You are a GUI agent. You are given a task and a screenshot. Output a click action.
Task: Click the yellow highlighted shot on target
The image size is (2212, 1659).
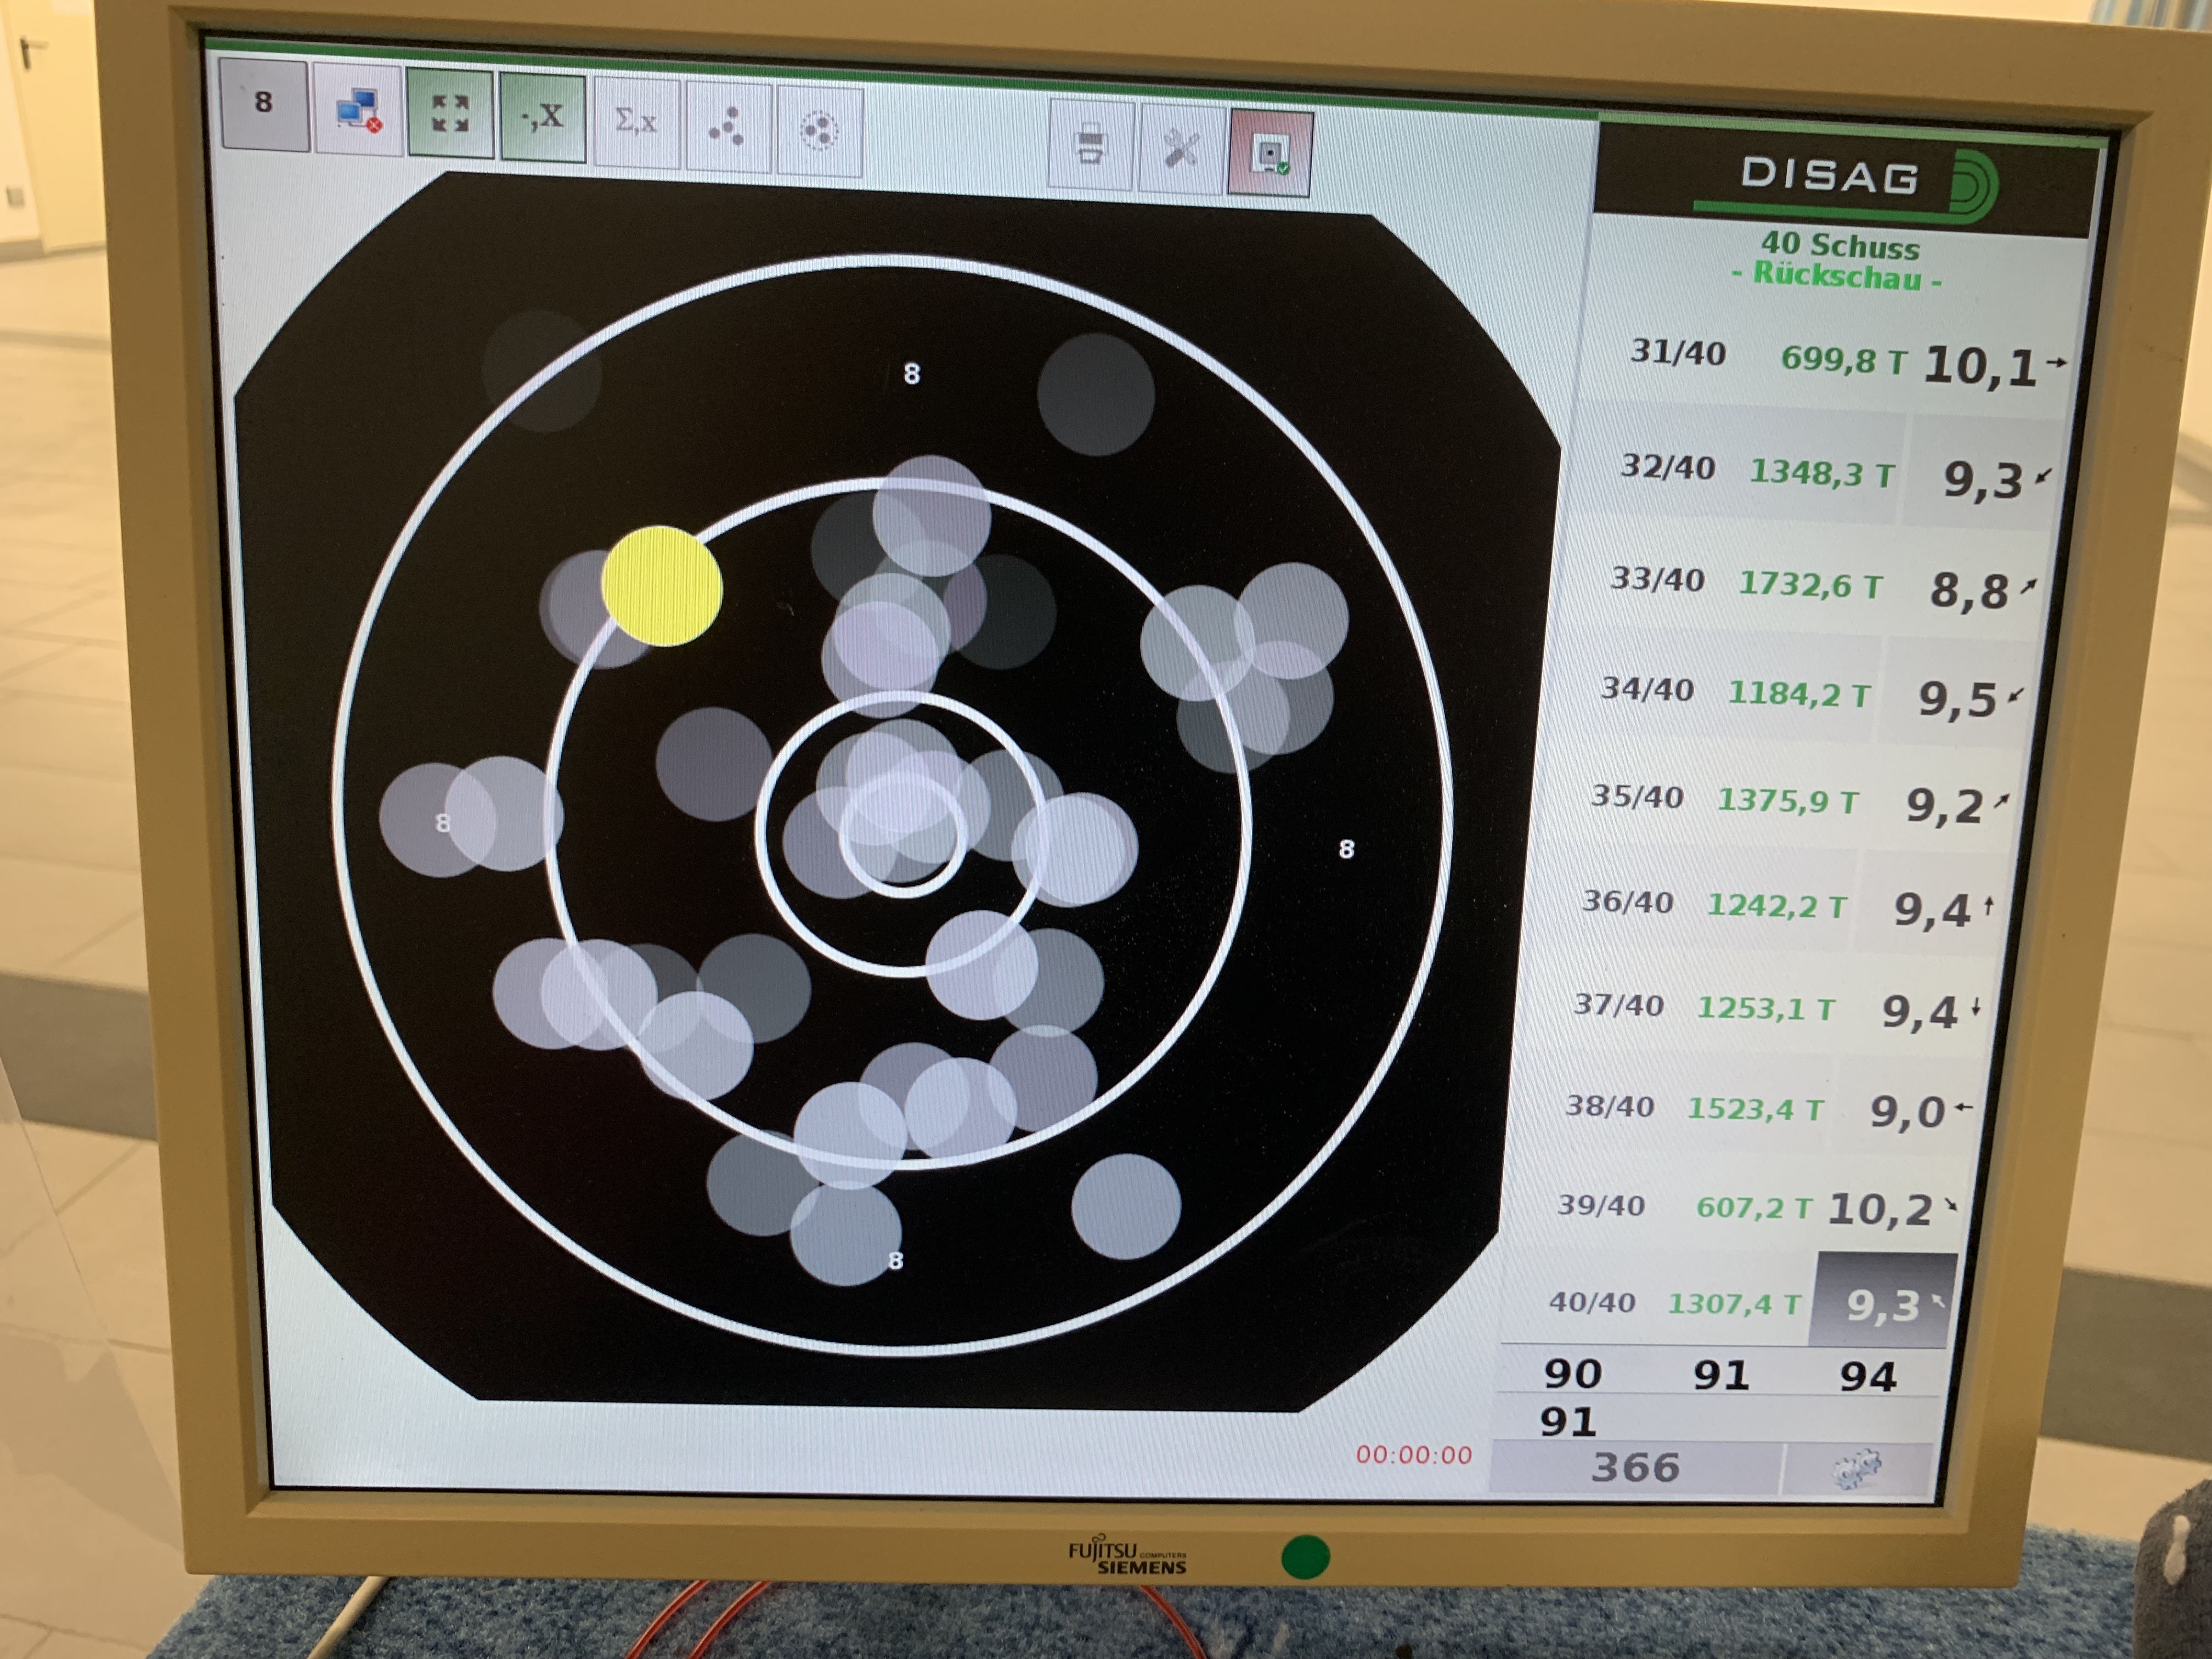point(661,586)
